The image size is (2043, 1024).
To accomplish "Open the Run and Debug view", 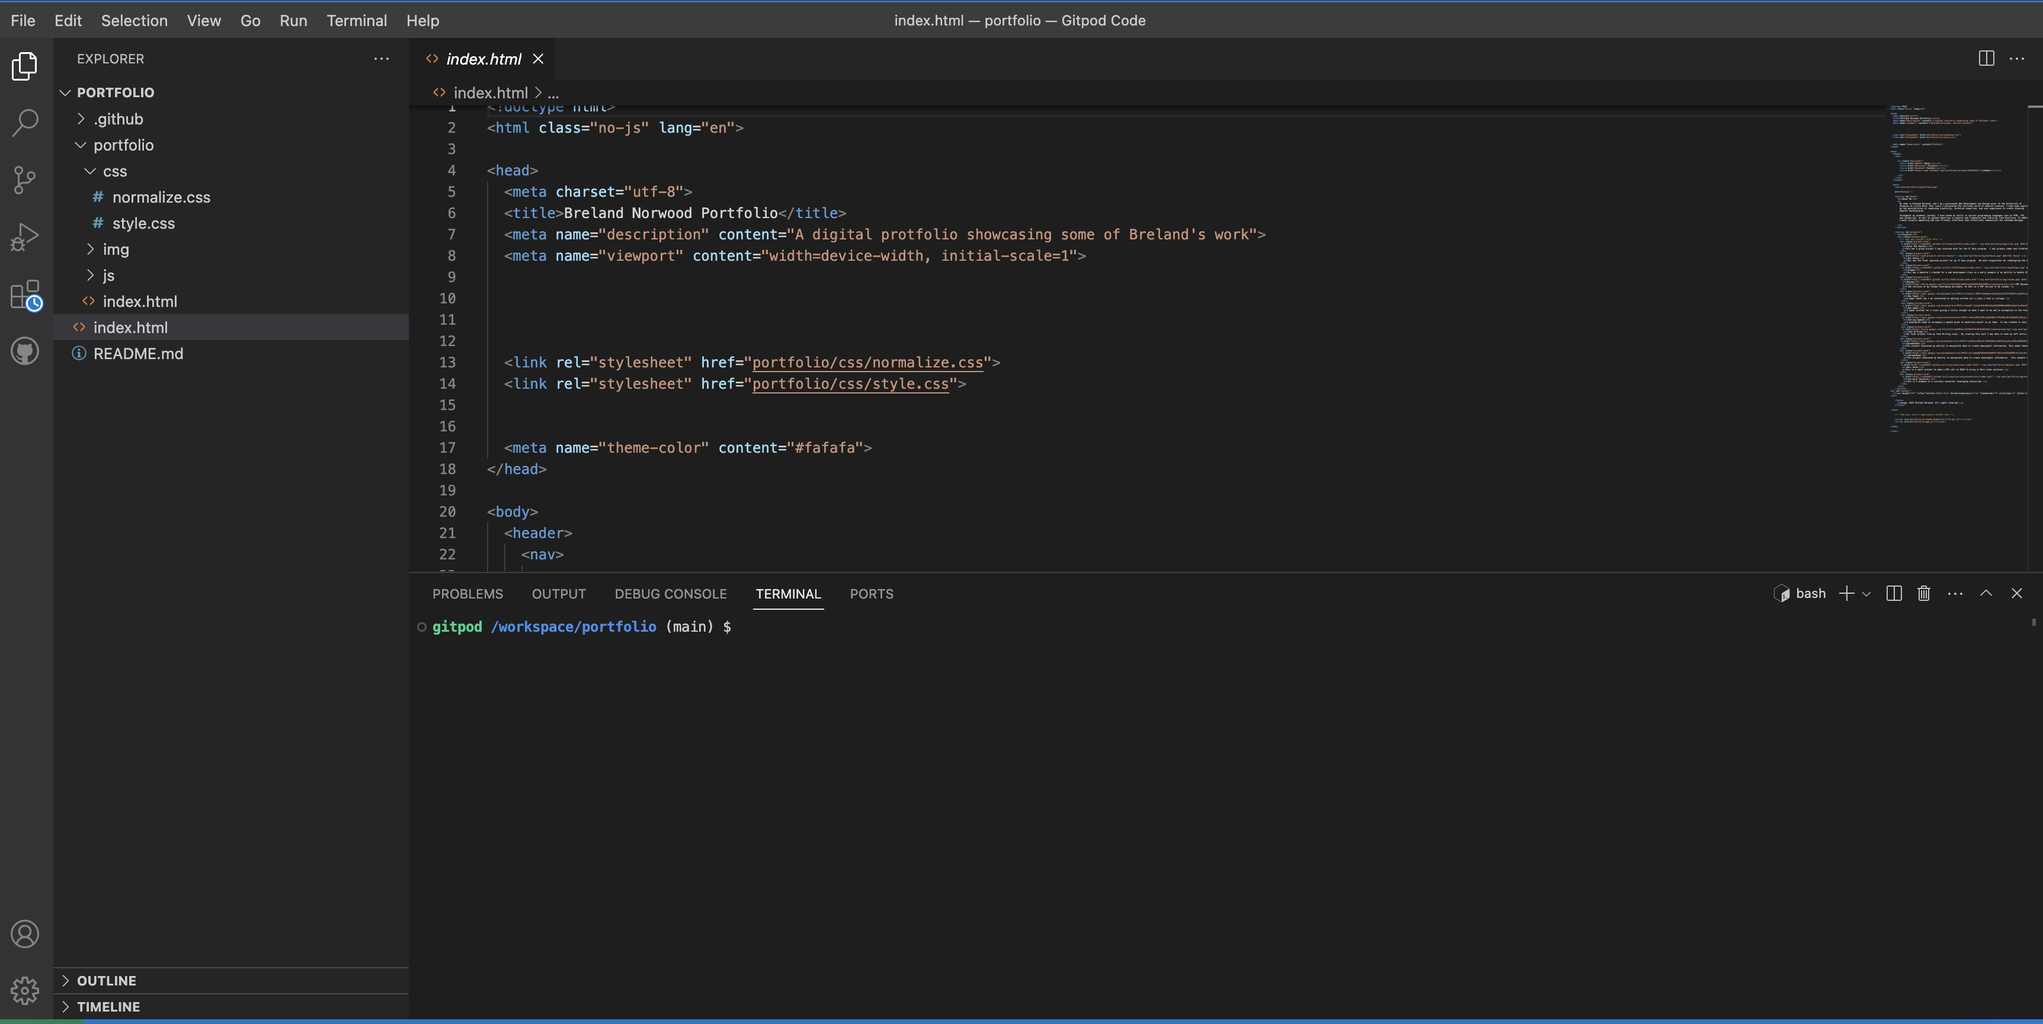I will coord(24,237).
